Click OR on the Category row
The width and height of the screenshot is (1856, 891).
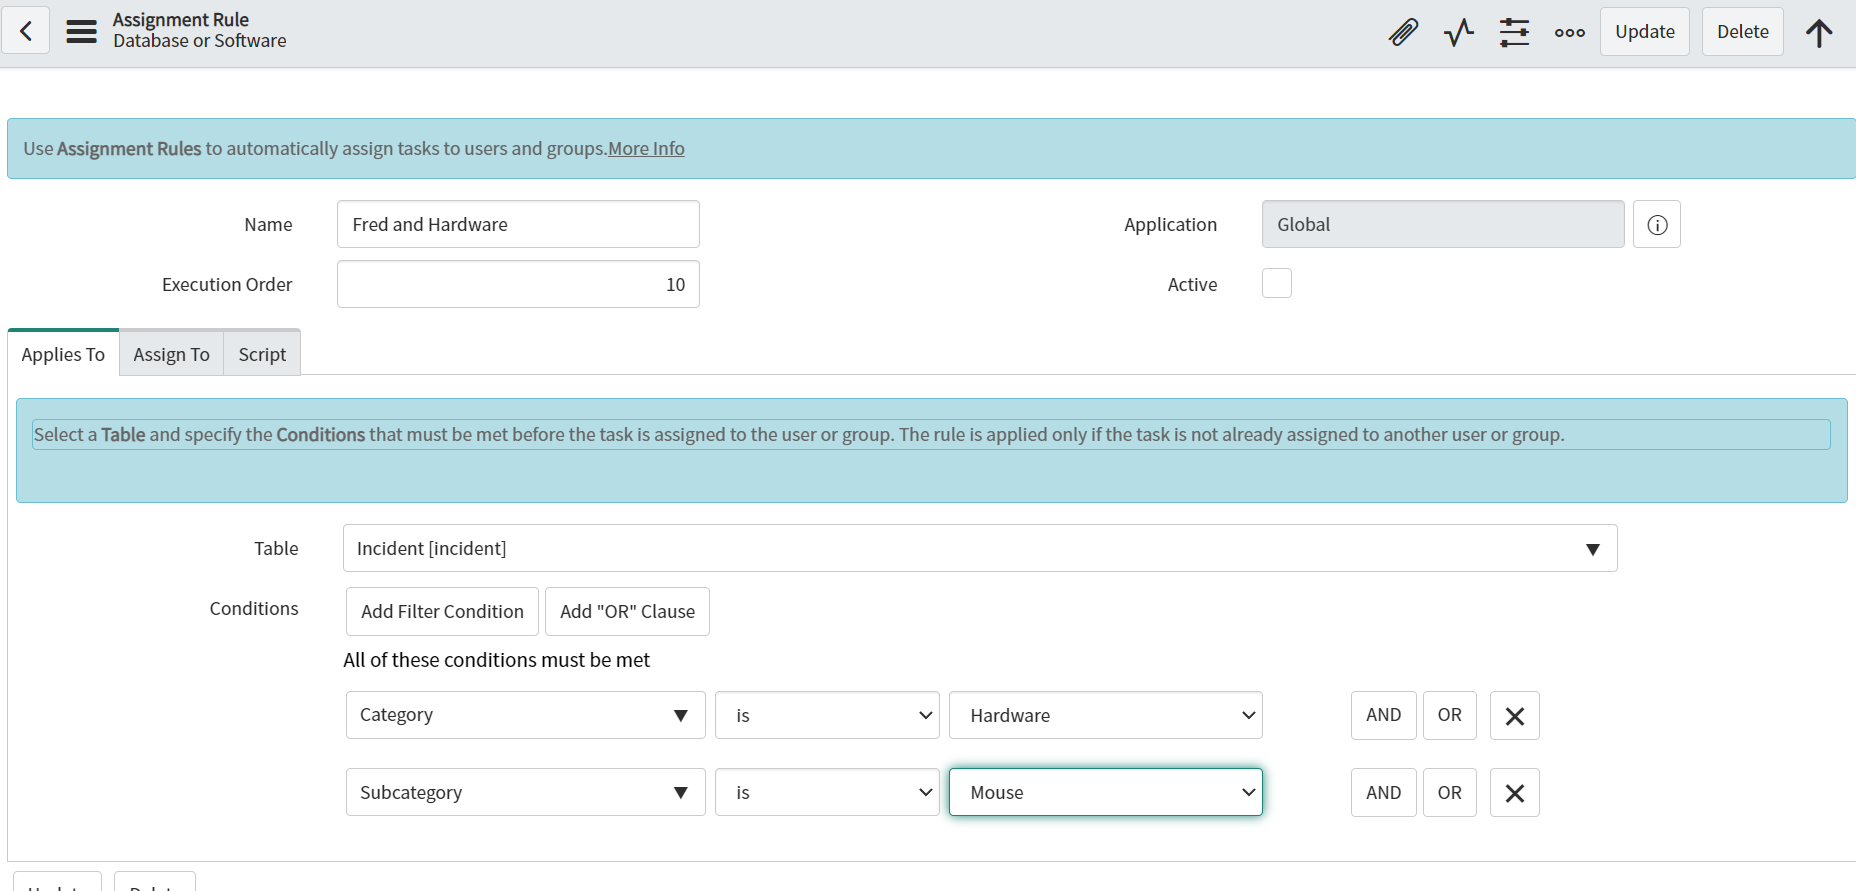click(1450, 715)
